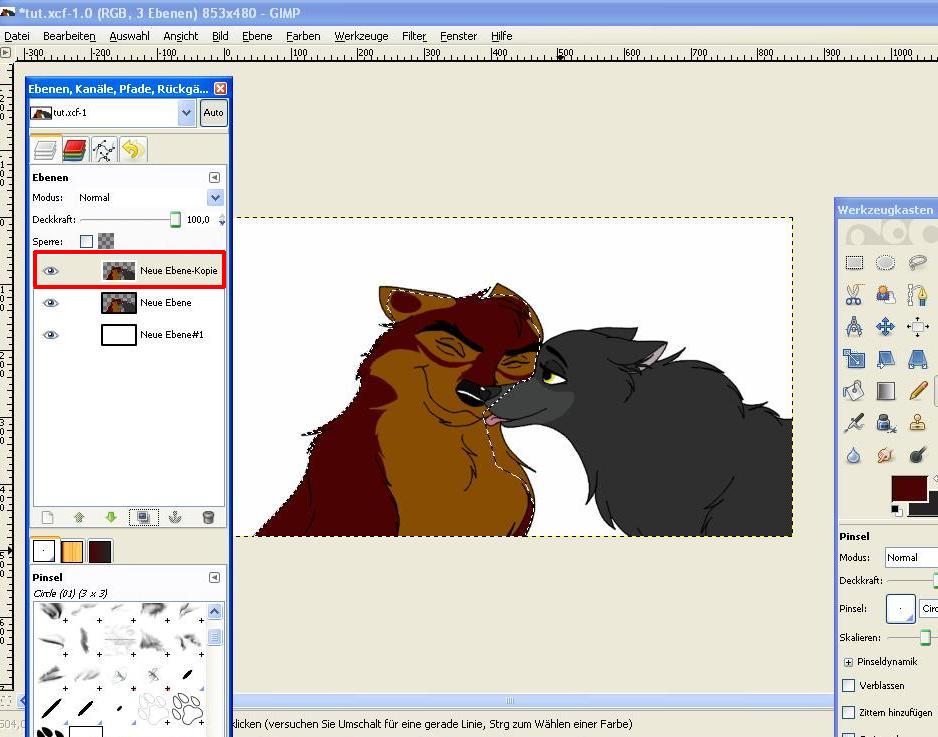This screenshot has height=737, width=938.
Task: Open the Ebene menu
Action: point(257,36)
